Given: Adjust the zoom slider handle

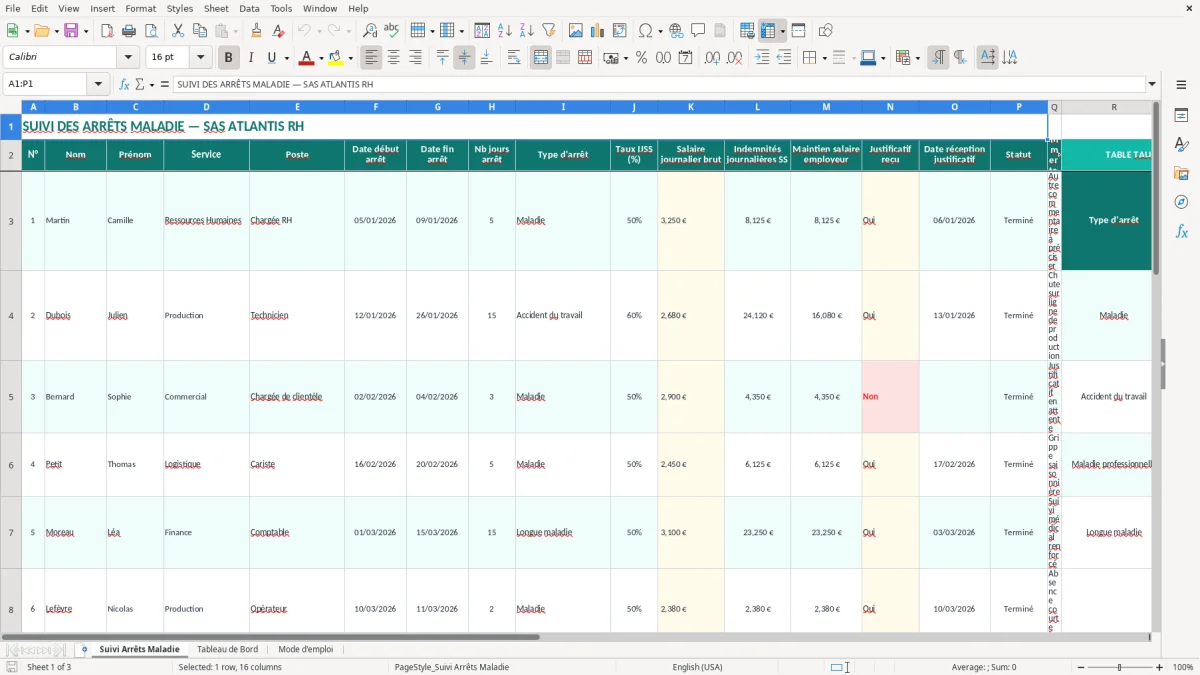Looking at the screenshot, I should pyautogui.click(x=1120, y=667).
